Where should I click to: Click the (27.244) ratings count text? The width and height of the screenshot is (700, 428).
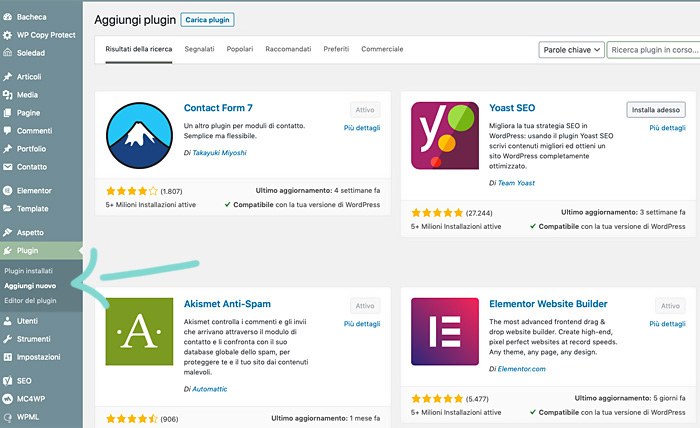pyautogui.click(x=479, y=213)
